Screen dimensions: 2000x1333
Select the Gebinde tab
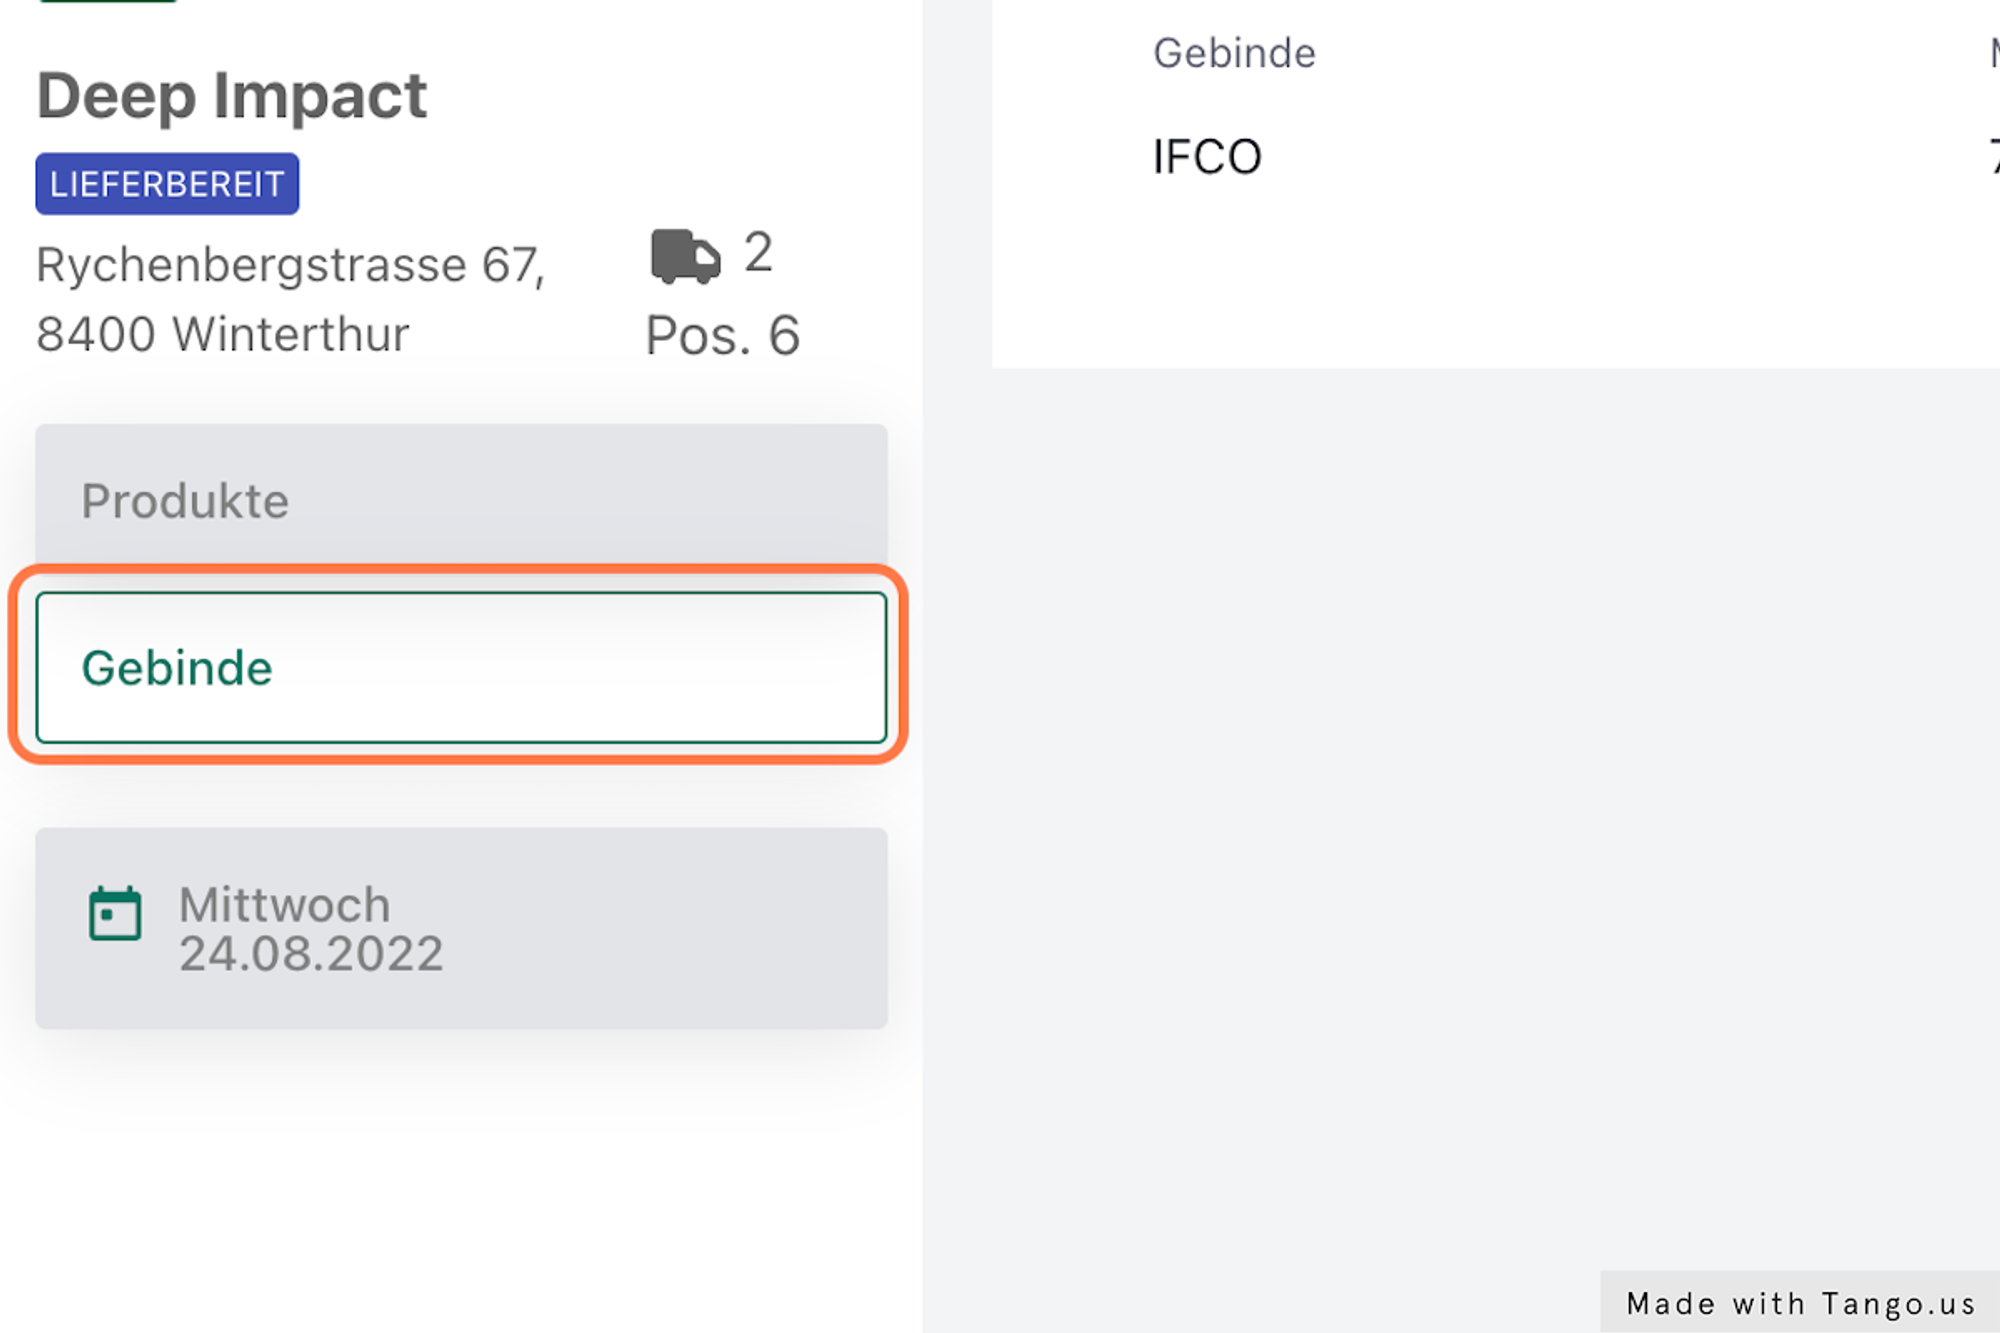pyautogui.click(x=461, y=667)
